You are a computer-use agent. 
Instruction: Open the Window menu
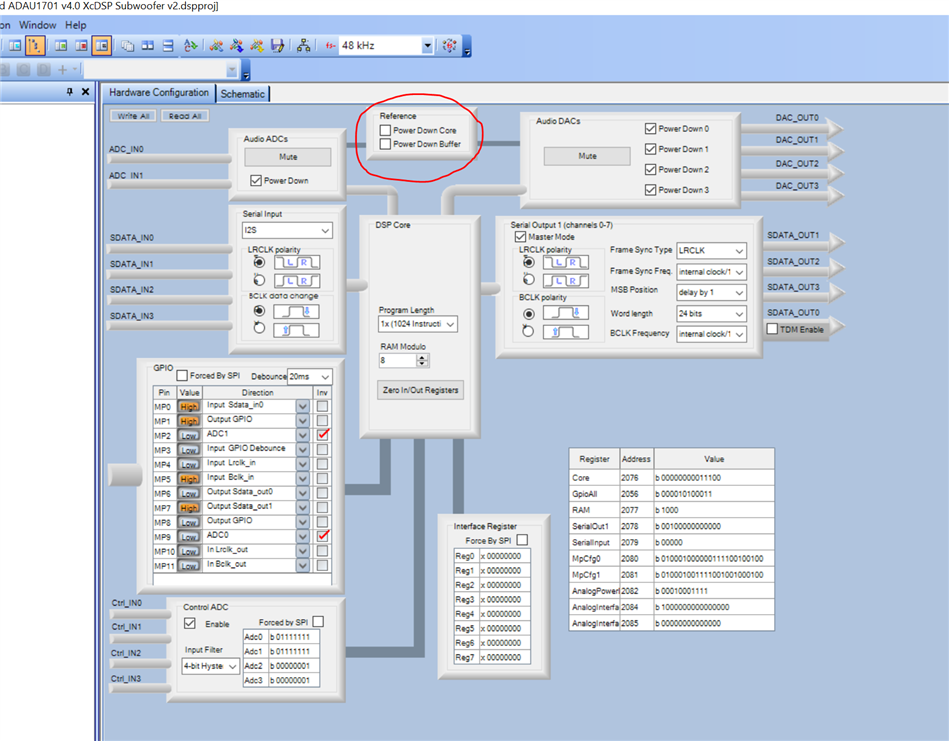pos(38,25)
